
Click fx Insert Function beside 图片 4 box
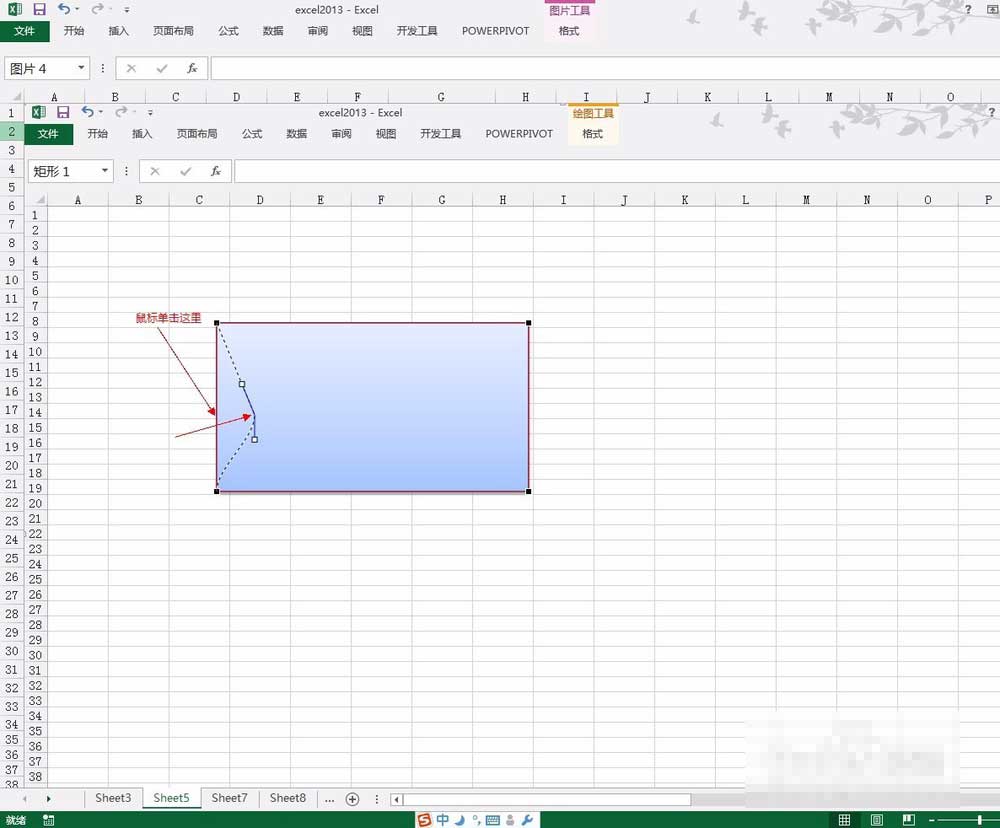coord(192,69)
